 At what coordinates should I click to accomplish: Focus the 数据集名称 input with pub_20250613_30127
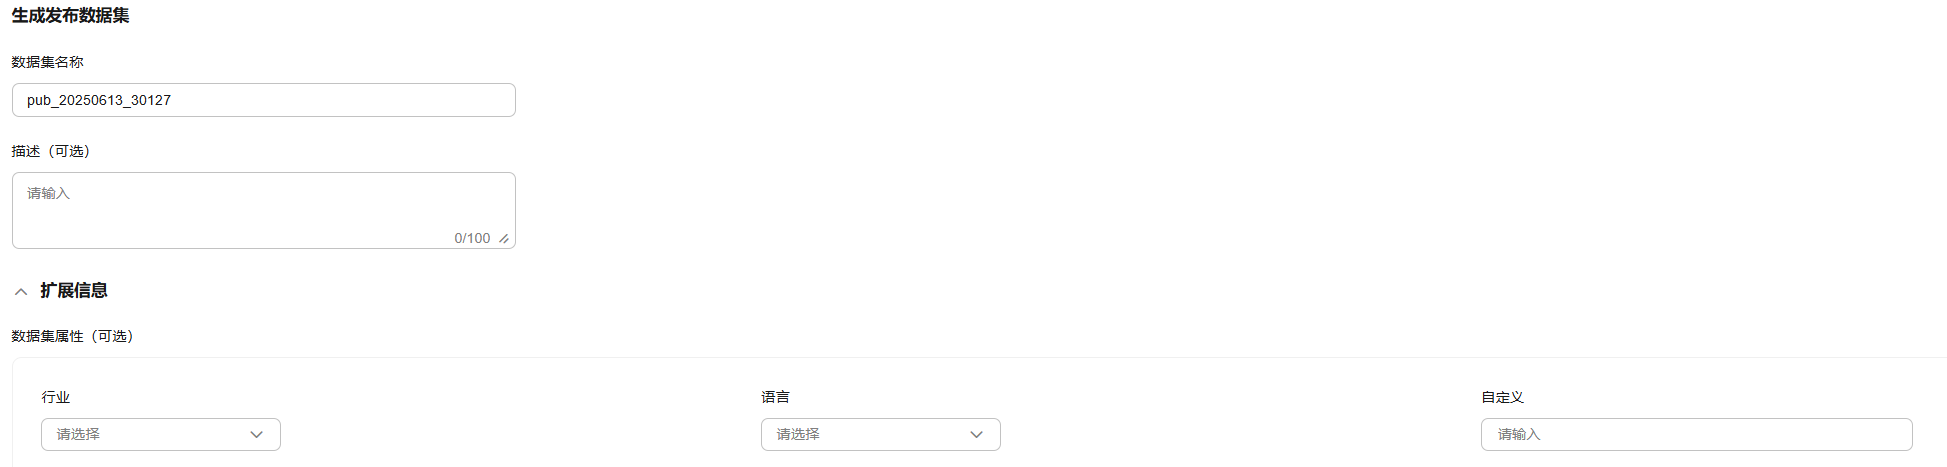[264, 100]
